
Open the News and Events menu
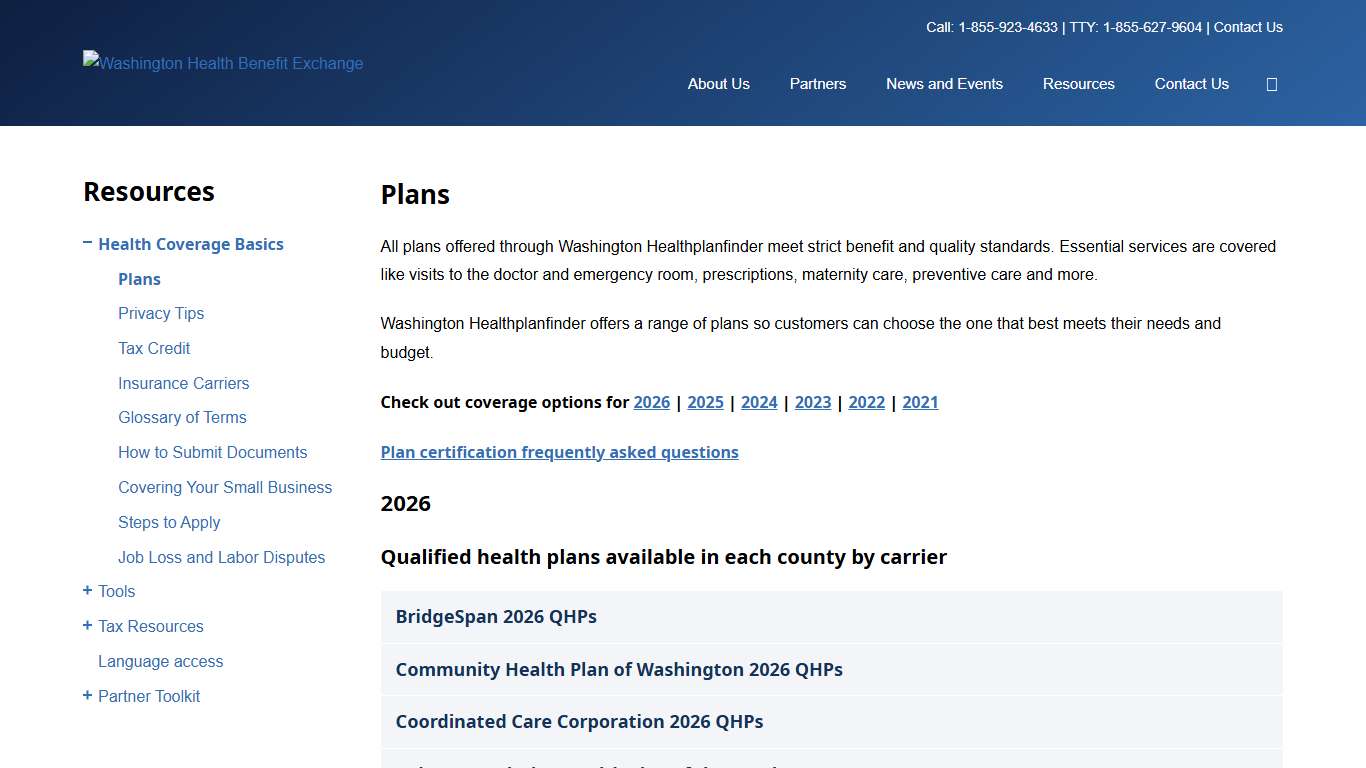[944, 84]
